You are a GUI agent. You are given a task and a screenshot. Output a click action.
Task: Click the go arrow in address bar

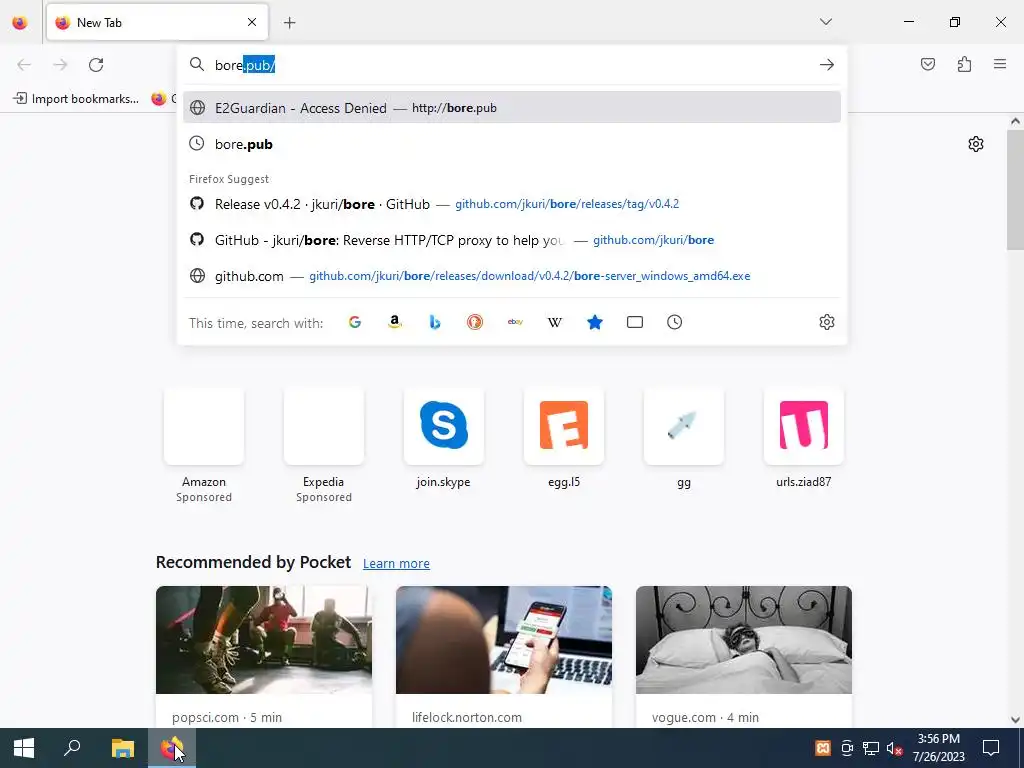pyautogui.click(x=827, y=65)
